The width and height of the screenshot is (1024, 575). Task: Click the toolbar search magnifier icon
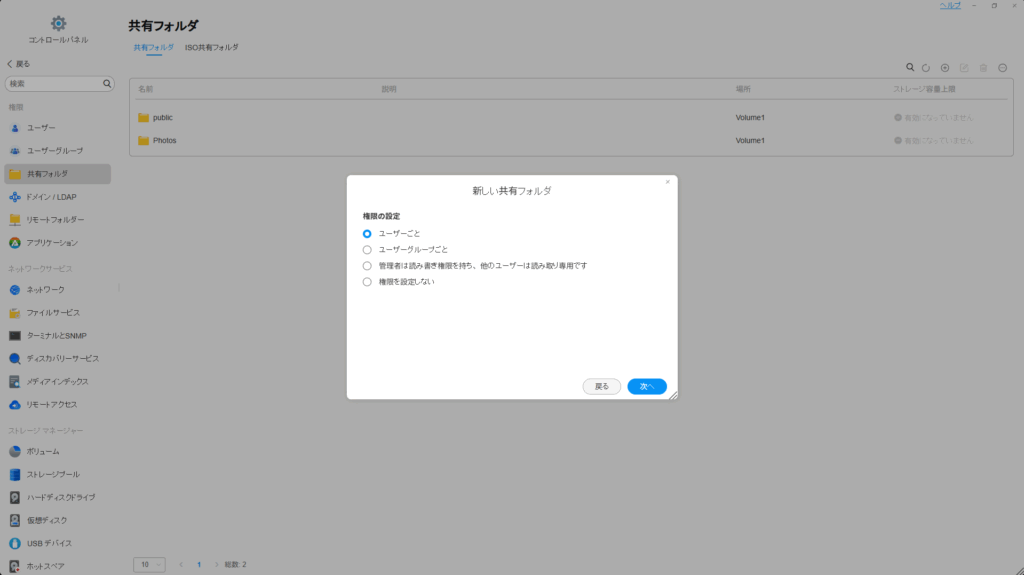point(910,67)
